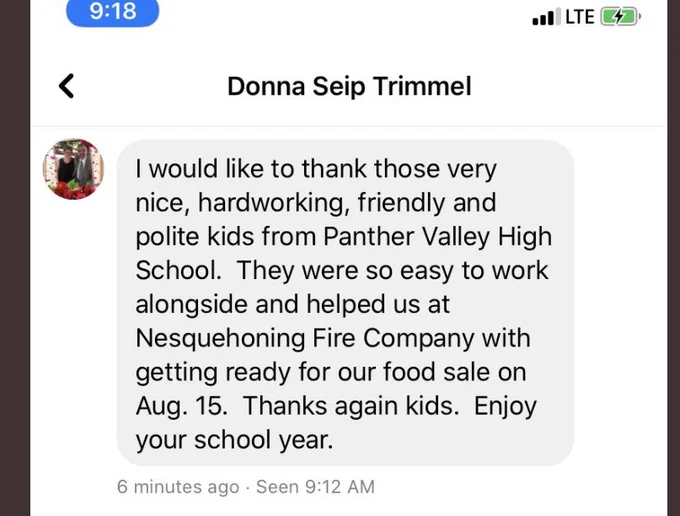Image resolution: width=680 pixels, height=516 pixels.
Task: Click 'alongside and helped us at' line
Action: [x=293, y=304]
